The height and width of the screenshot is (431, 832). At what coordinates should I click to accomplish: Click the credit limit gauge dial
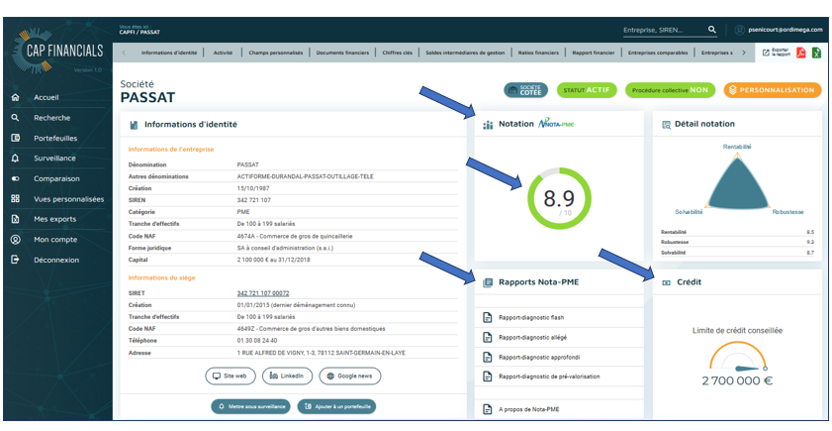tap(738, 356)
